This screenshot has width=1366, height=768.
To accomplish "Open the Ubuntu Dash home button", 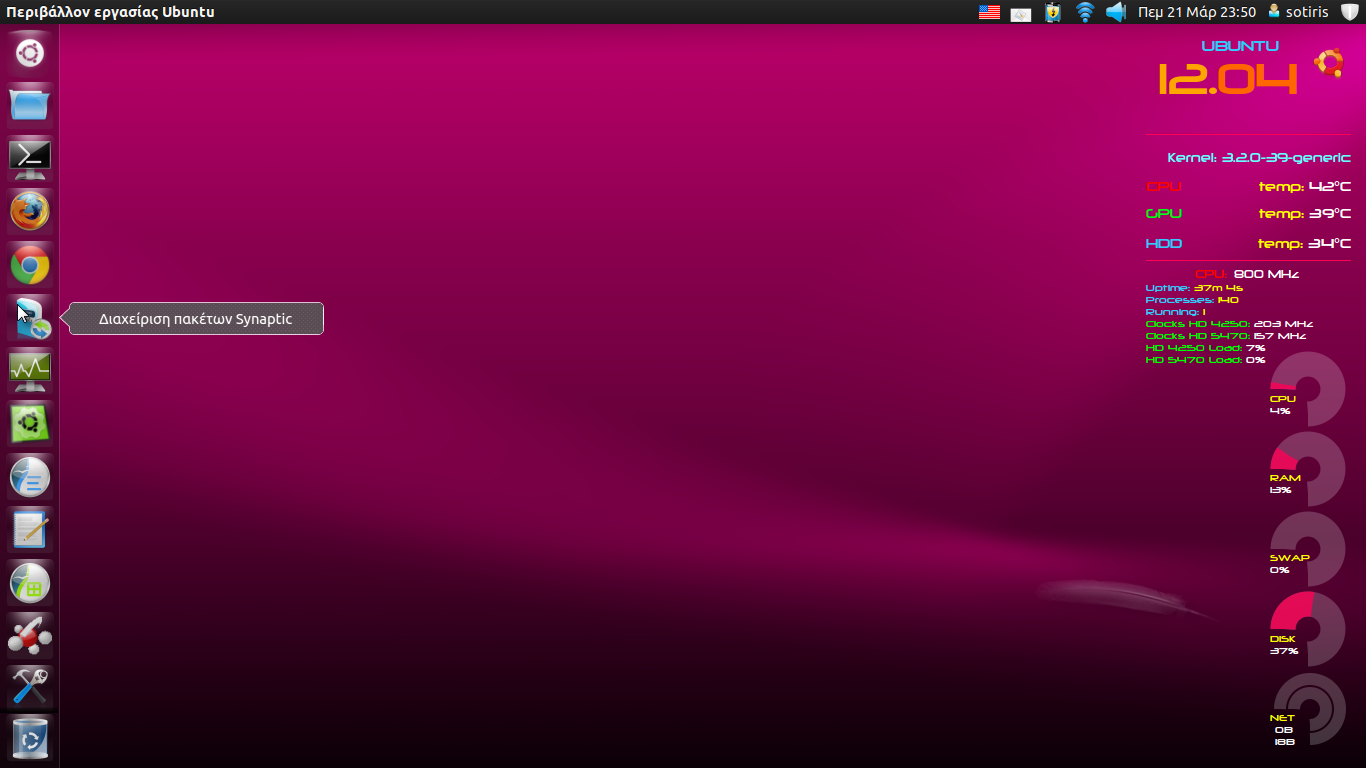I will coord(30,52).
